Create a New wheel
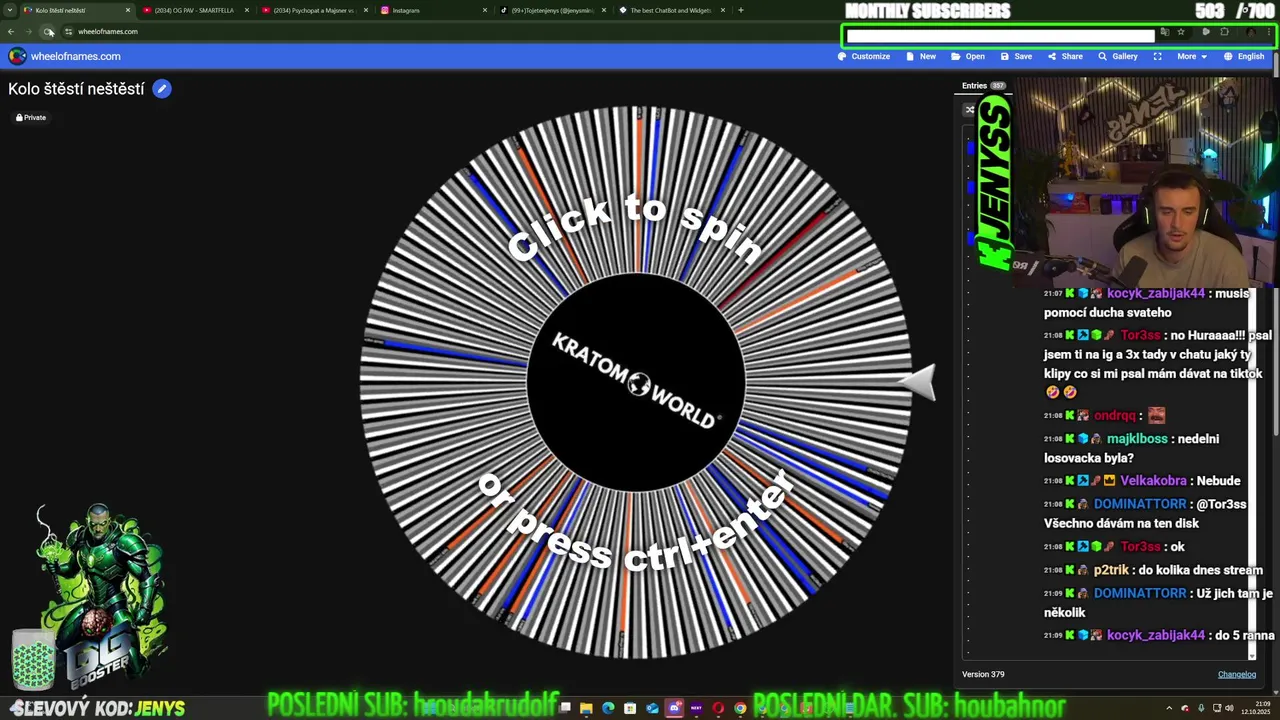 click(x=921, y=57)
